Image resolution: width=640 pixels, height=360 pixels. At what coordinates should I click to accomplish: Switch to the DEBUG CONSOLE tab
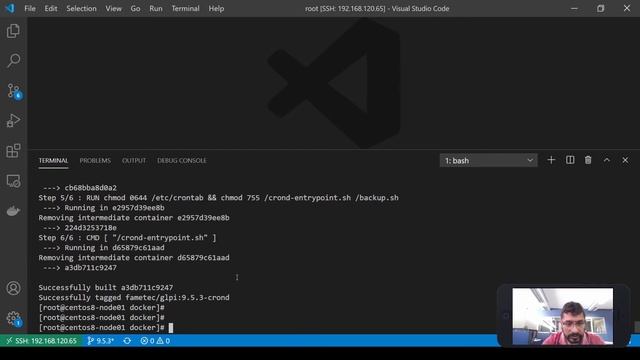pos(182,161)
